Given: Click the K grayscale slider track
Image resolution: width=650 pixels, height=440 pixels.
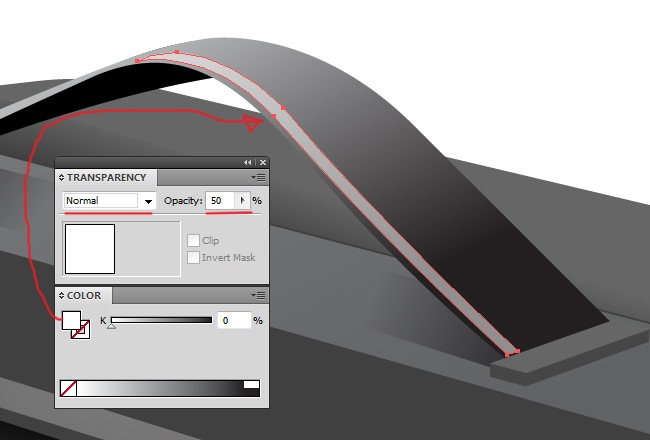Looking at the screenshot, I should tap(161, 320).
